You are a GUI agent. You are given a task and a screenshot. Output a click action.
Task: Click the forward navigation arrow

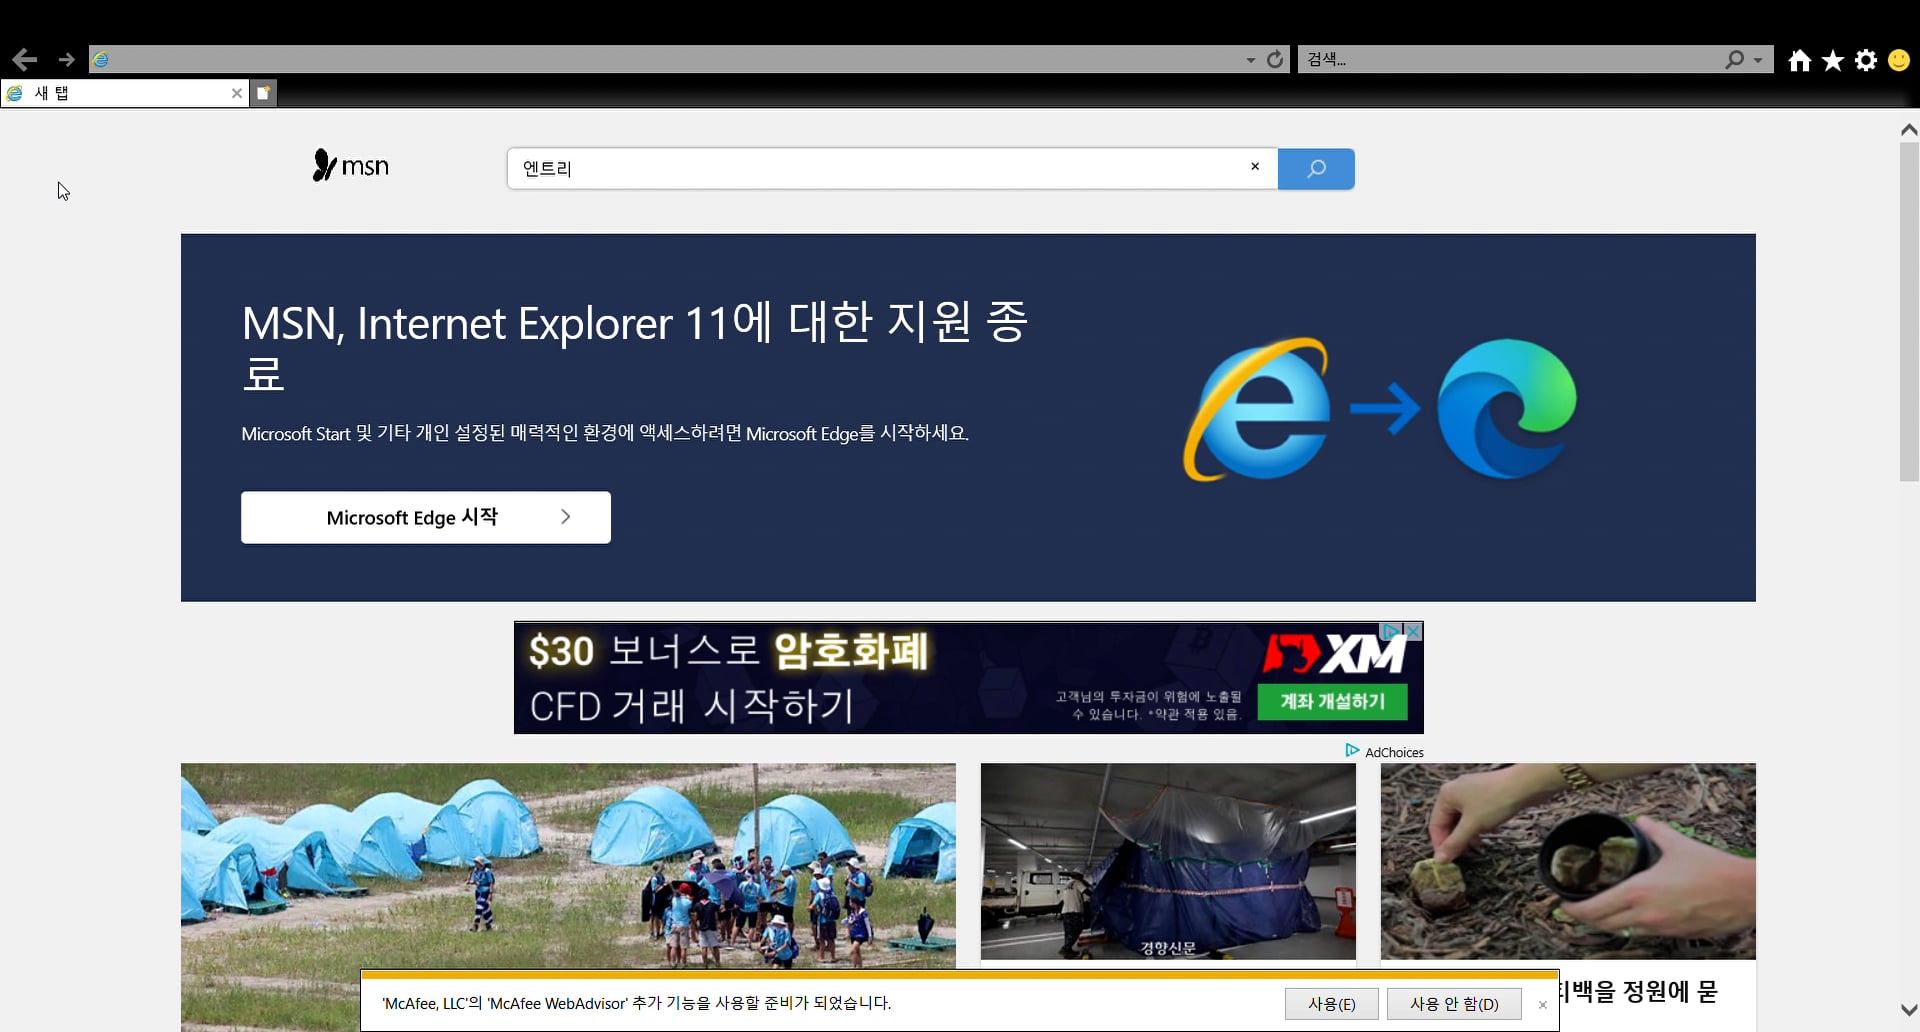point(66,59)
